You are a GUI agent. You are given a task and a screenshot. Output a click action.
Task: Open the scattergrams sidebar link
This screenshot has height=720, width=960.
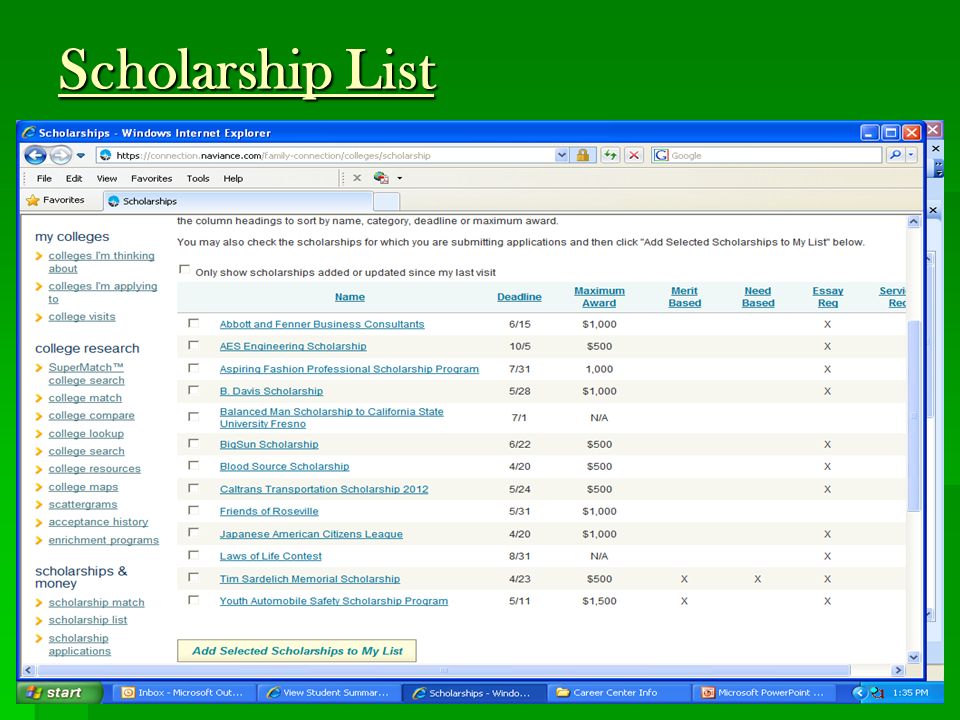pos(83,504)
